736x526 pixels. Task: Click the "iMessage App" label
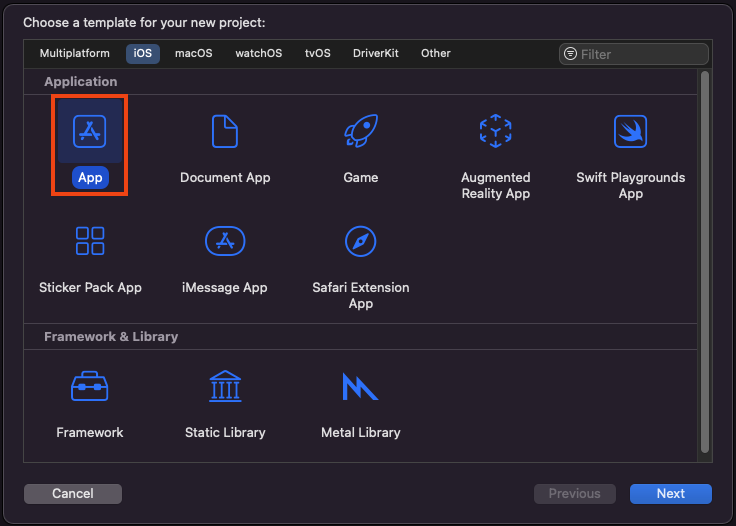click(x=225, y=288)
